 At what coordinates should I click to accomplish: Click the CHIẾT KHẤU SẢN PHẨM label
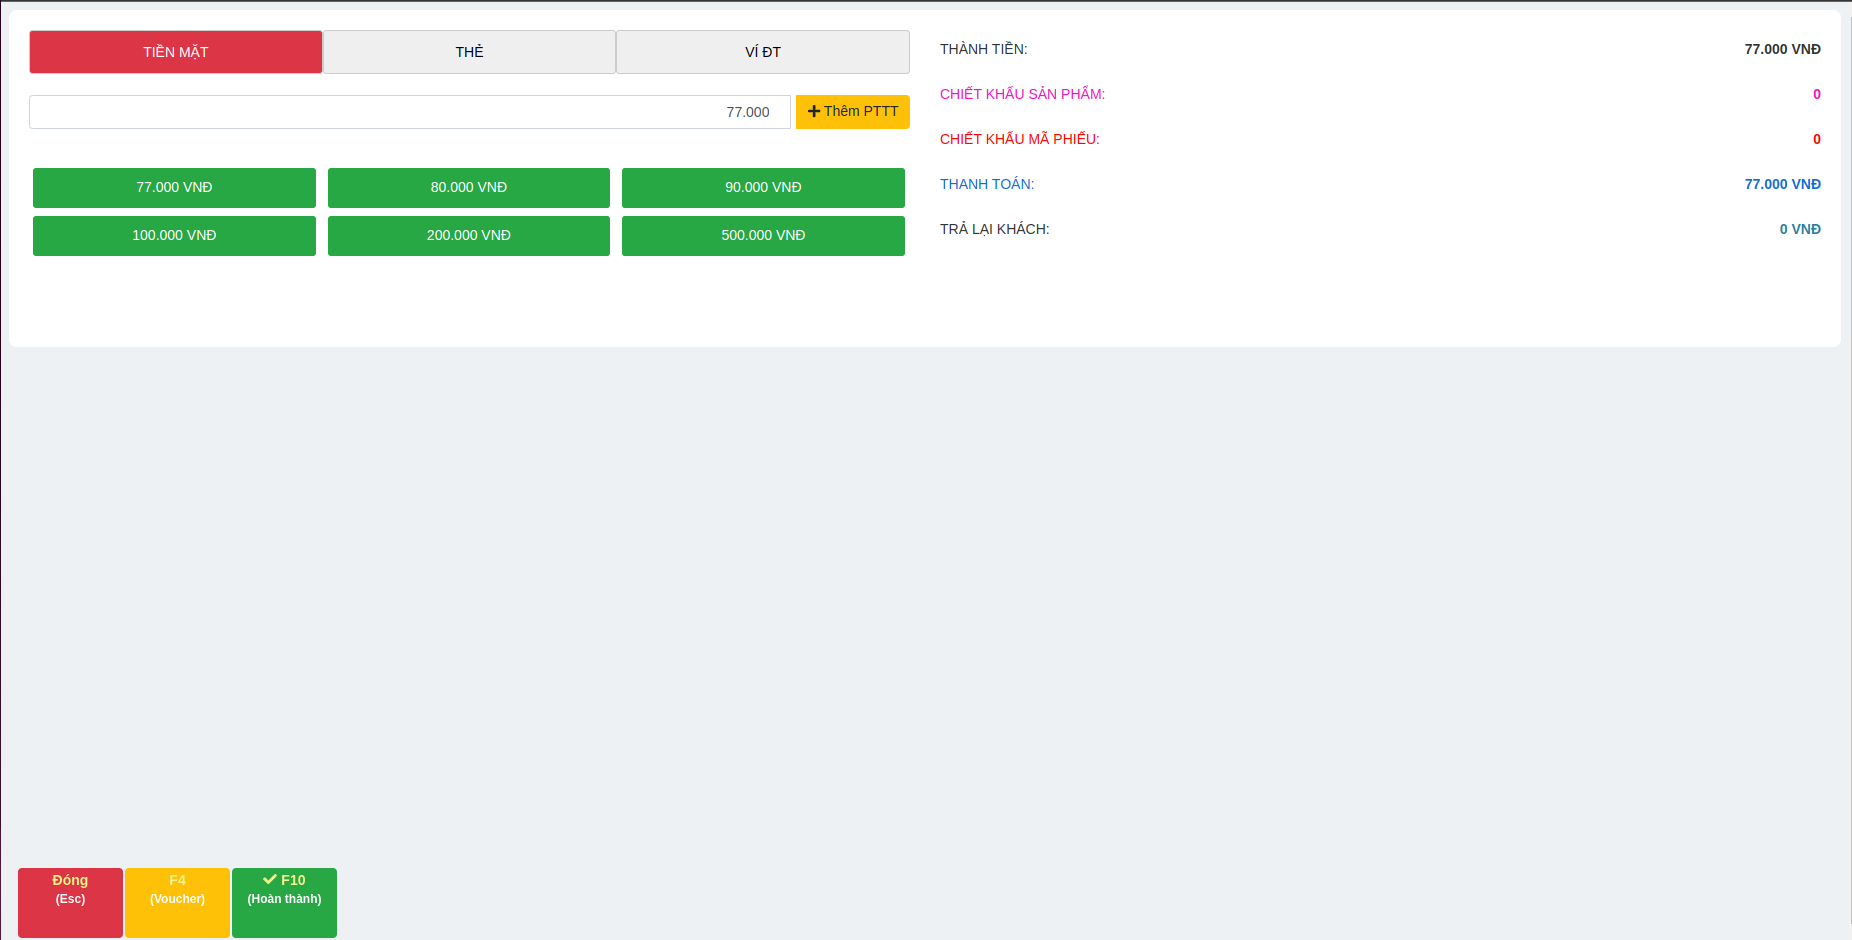1022,94
